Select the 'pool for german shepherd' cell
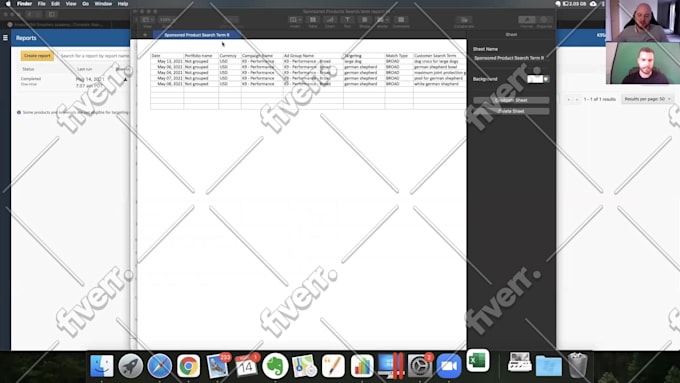 coord(439,79)
